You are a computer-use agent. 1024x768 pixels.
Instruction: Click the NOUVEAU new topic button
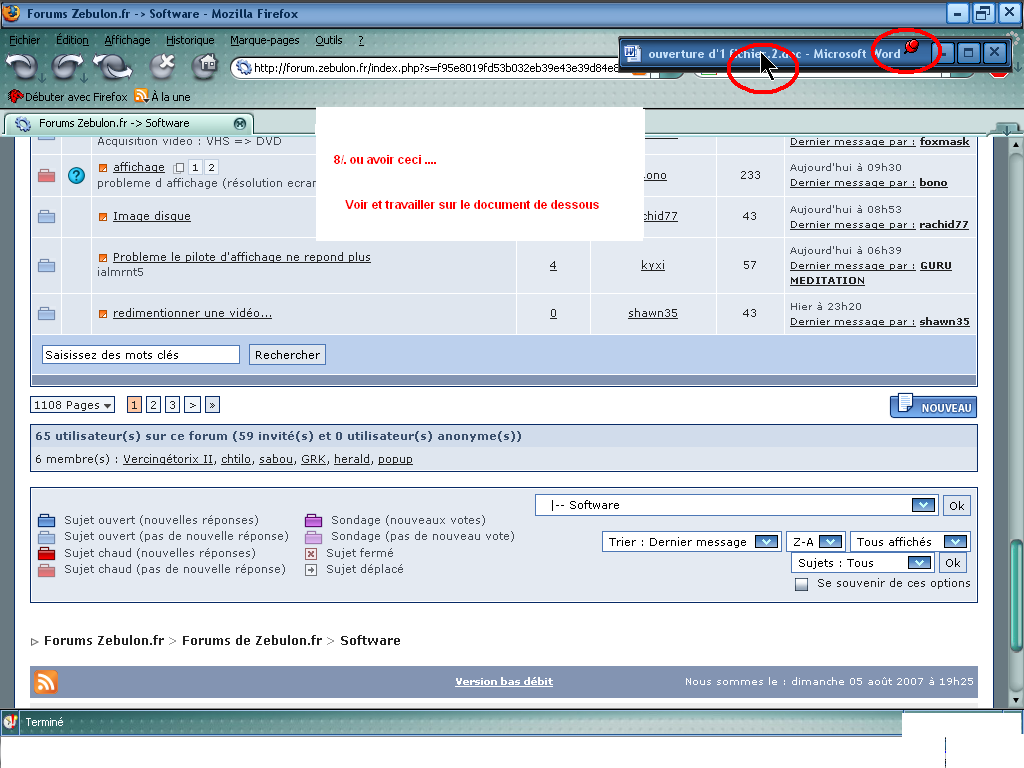(x=933, y=406)
